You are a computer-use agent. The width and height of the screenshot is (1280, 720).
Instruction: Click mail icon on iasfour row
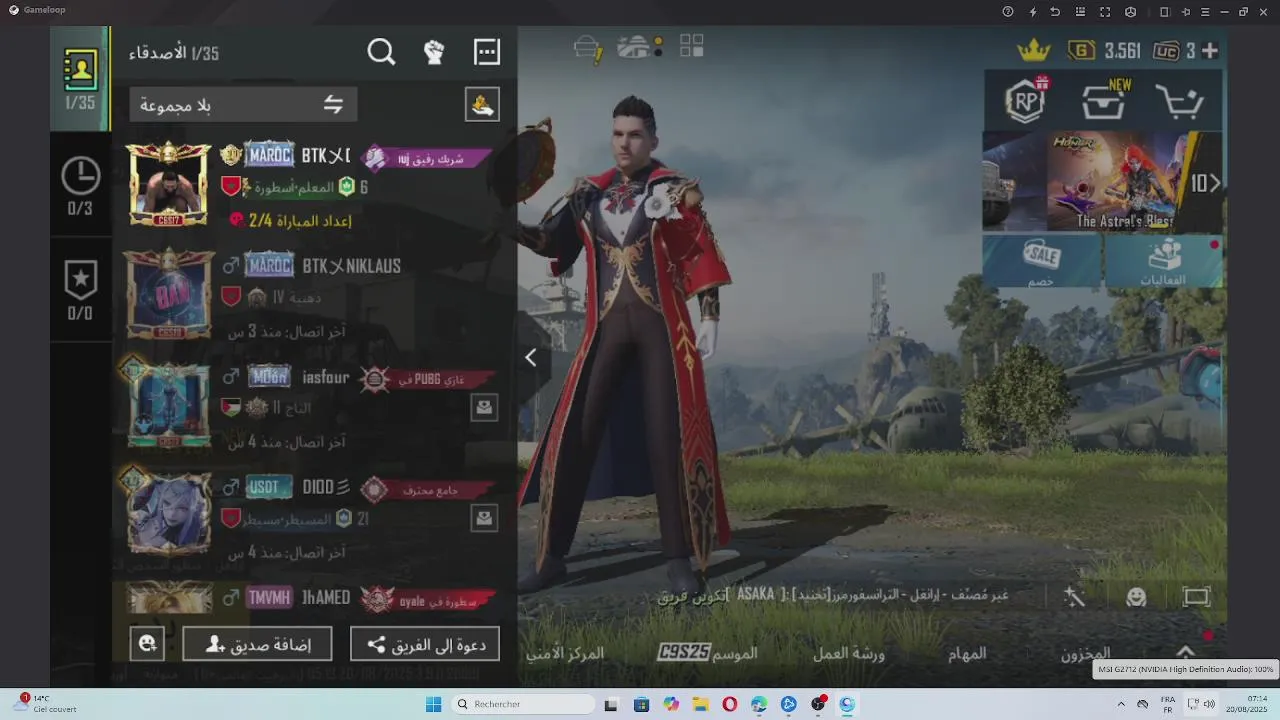click(484, 407)
